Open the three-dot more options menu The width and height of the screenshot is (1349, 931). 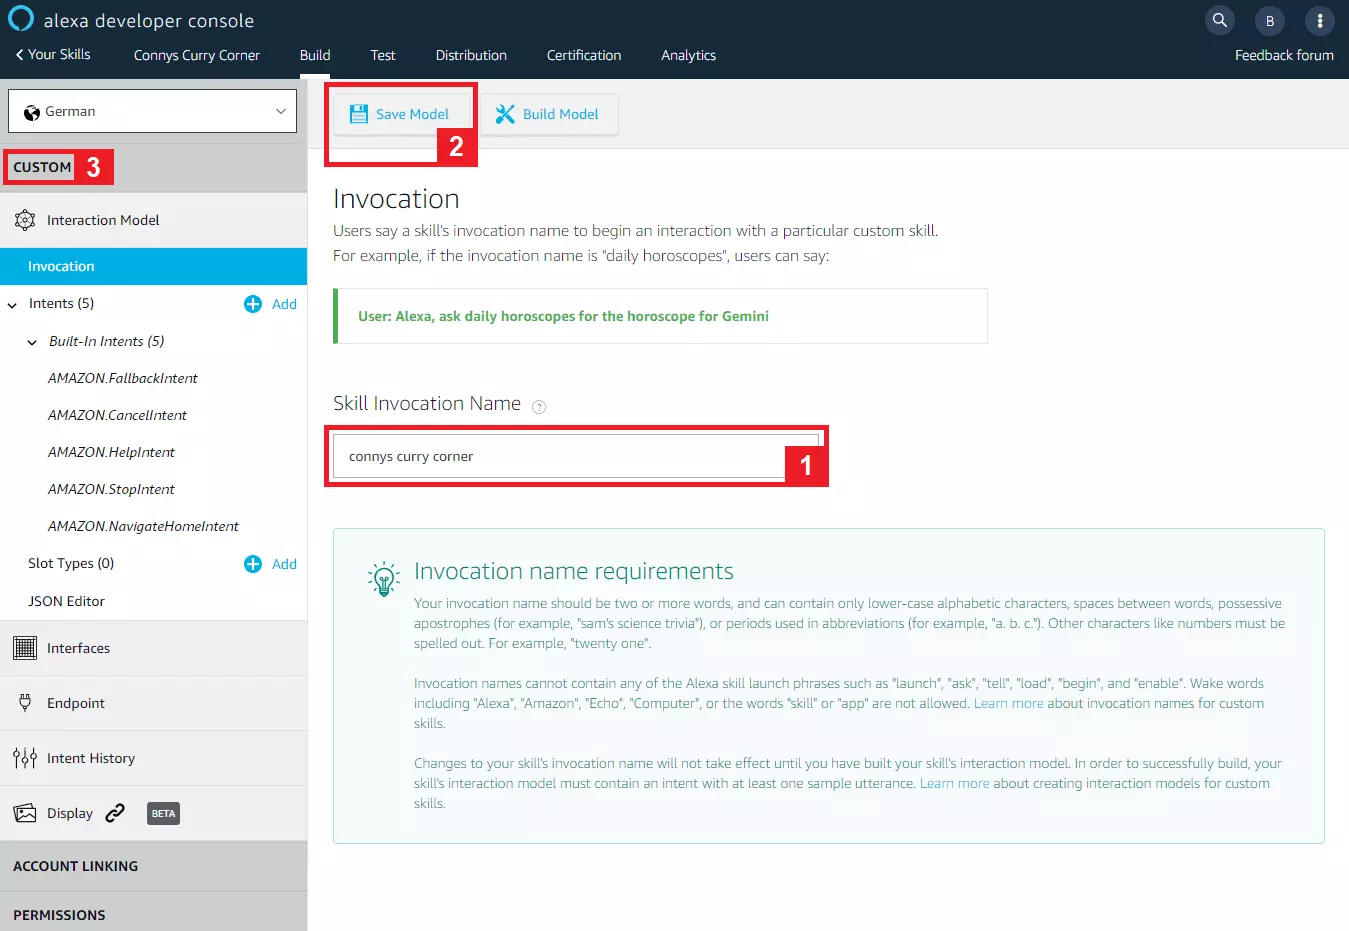point(1320,20)
